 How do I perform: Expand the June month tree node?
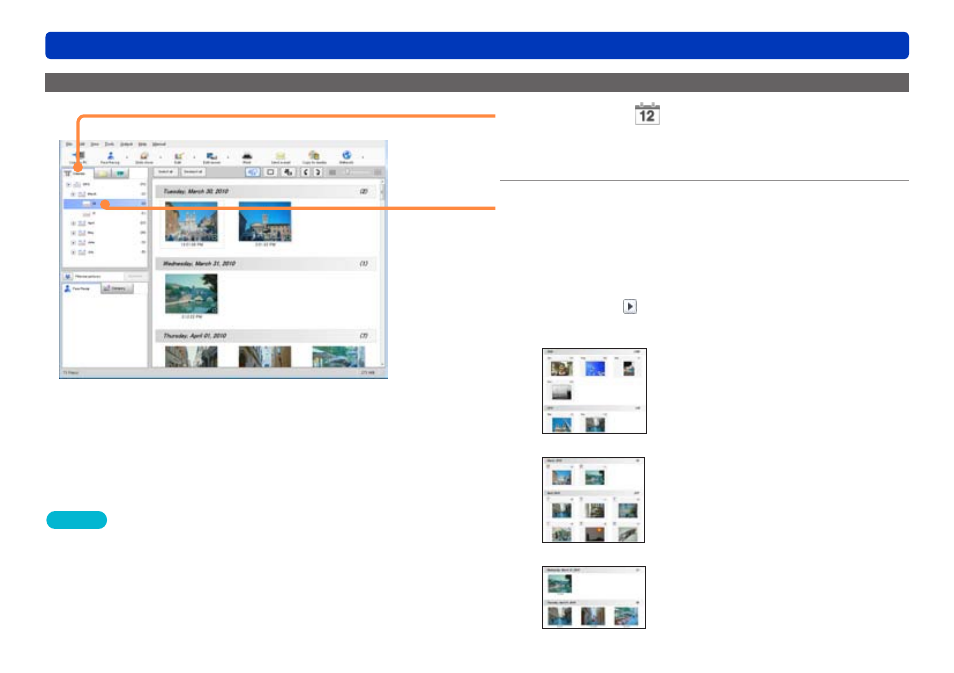73,243
